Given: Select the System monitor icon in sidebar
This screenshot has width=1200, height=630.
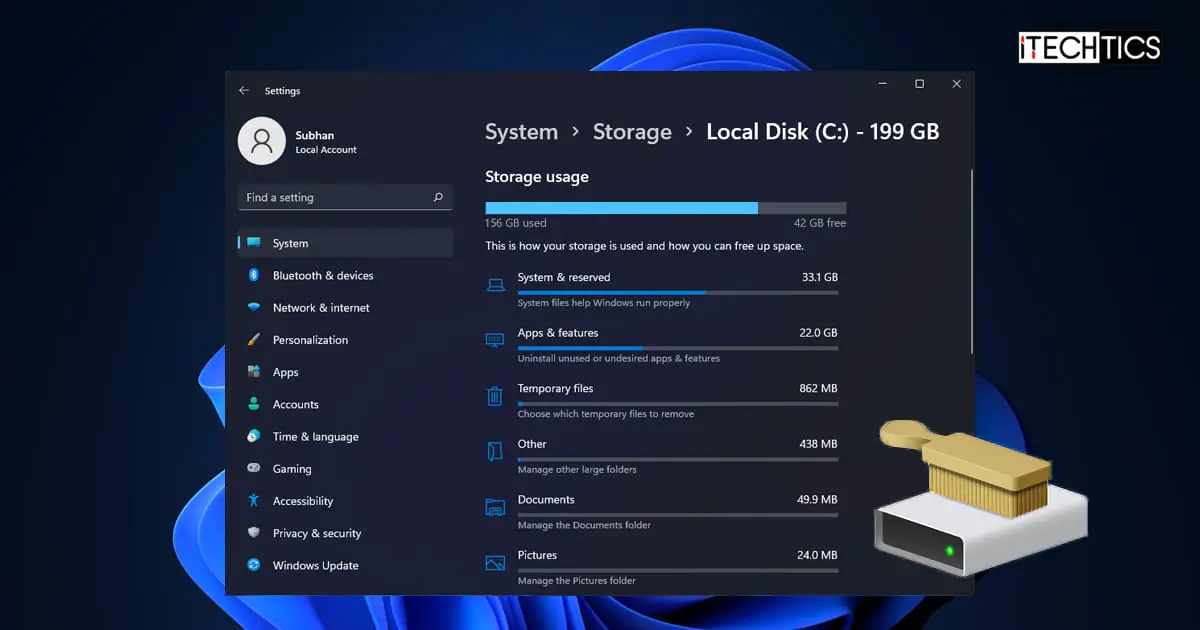Looking at the screenshot, I should 254,243.
